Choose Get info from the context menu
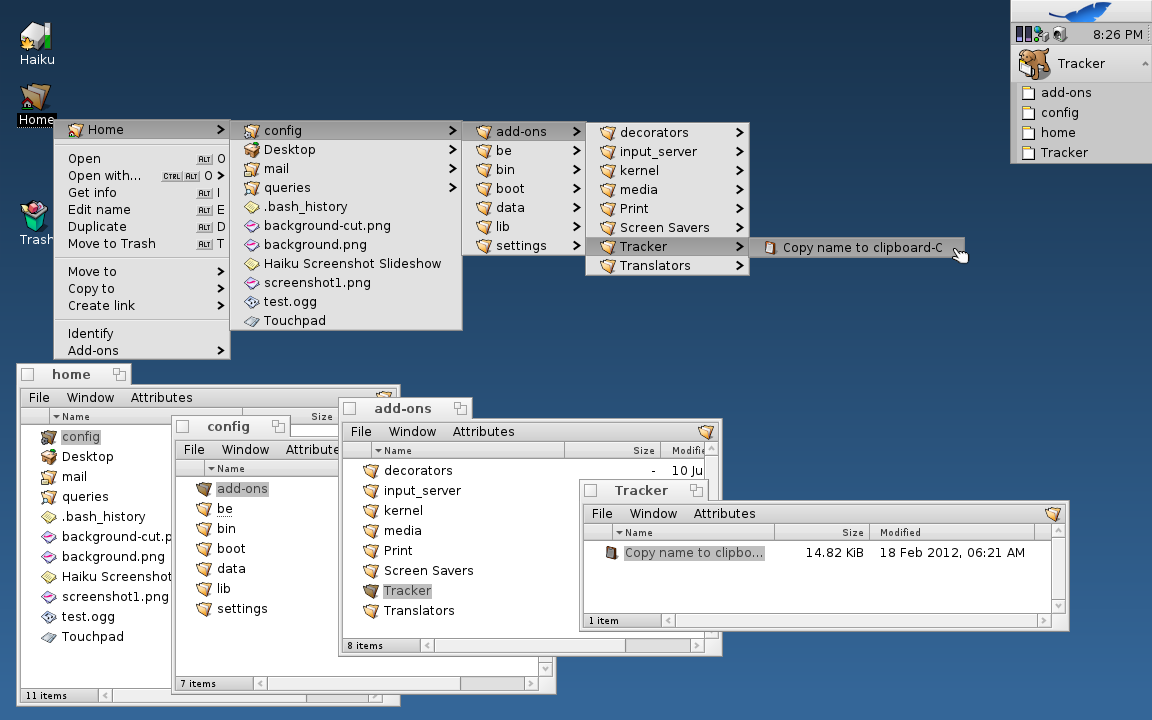Viewport: 1152px width, 720px height. (92, 193)
